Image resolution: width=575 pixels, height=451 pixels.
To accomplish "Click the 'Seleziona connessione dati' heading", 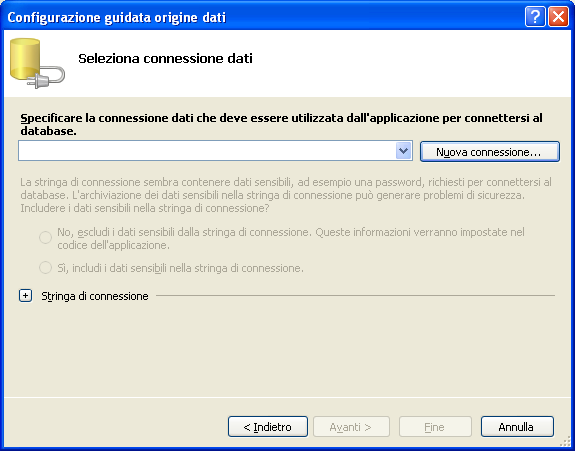I will (165, 58).
